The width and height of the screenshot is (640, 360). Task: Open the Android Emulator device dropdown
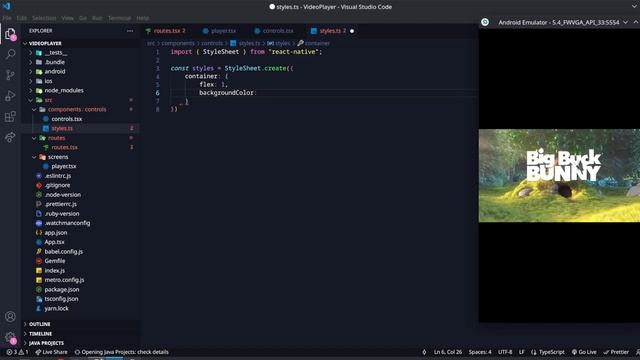pos(625,22)
